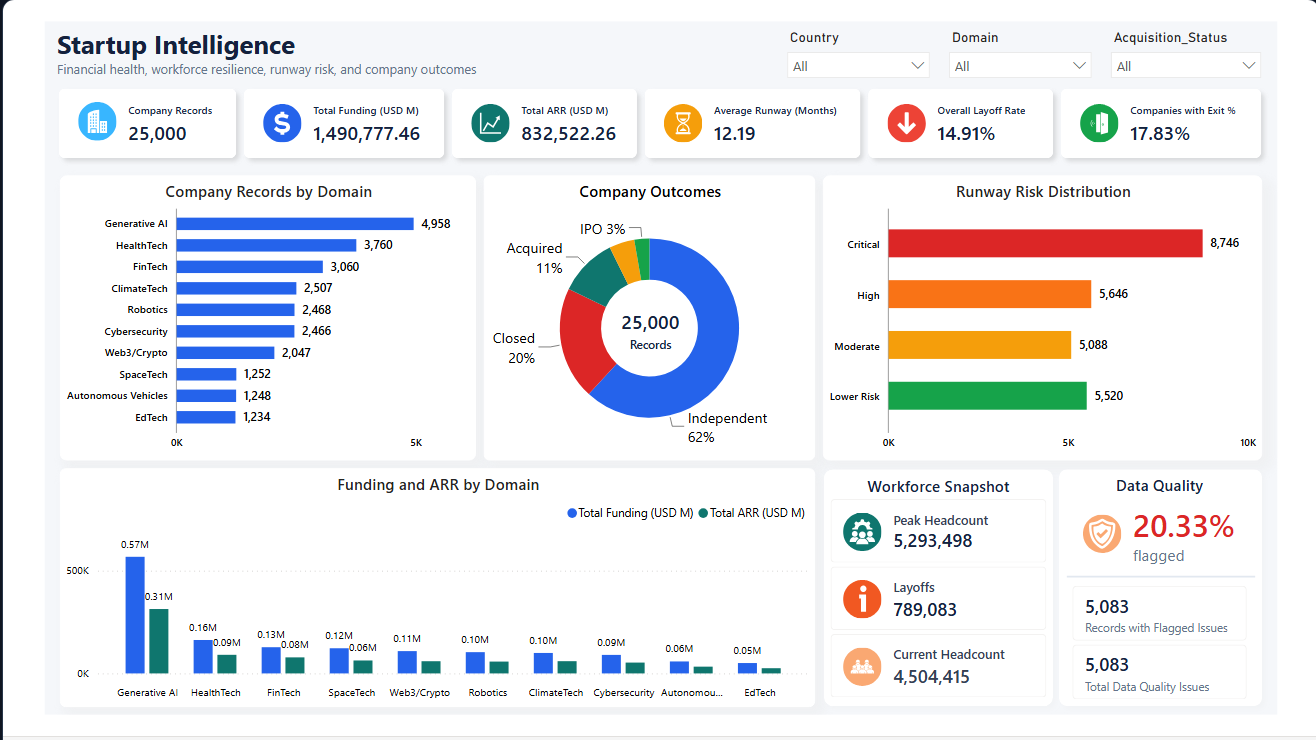The image size is (1316, 740).
Task: Click the Company Records building icon
Action: pyautogui.click(x=97, y=122)
